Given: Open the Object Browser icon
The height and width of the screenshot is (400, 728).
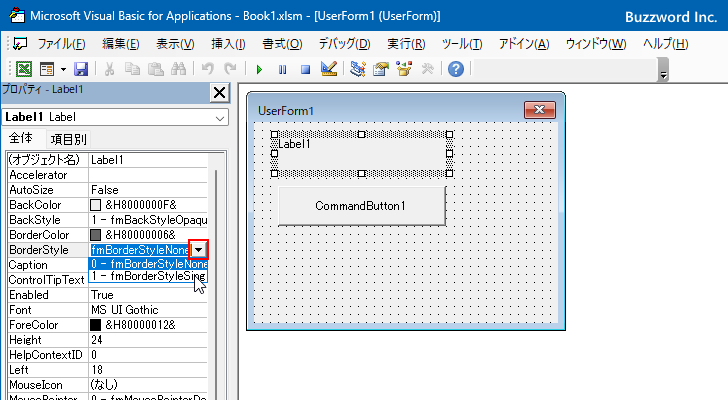Looking at the screenshot, I should pos(404,69).
